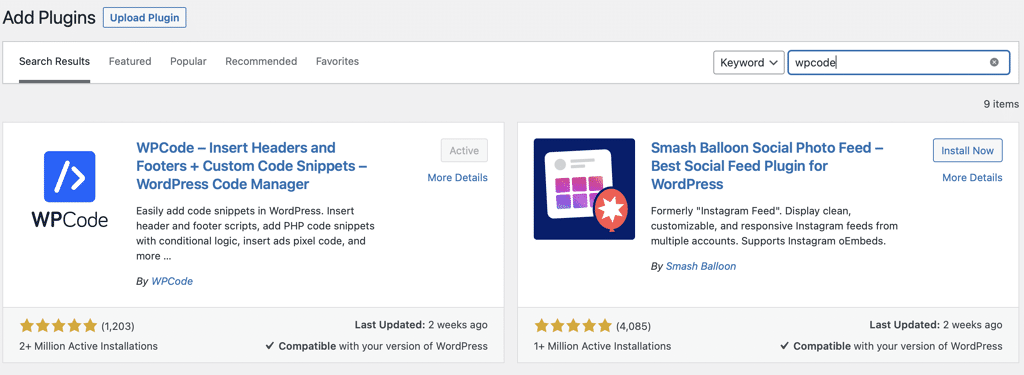Open the Keyword search type dropdown
This screenshot has height=375, width=1024.
(748, 63)
